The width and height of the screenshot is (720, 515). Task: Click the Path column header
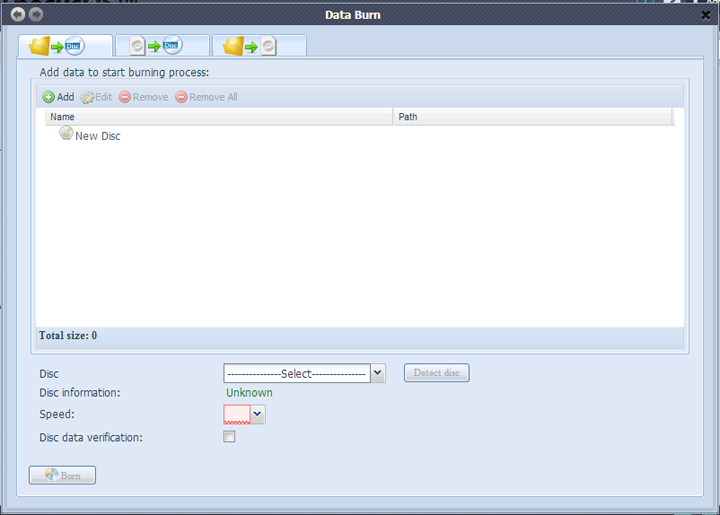(x=532, y=117)
